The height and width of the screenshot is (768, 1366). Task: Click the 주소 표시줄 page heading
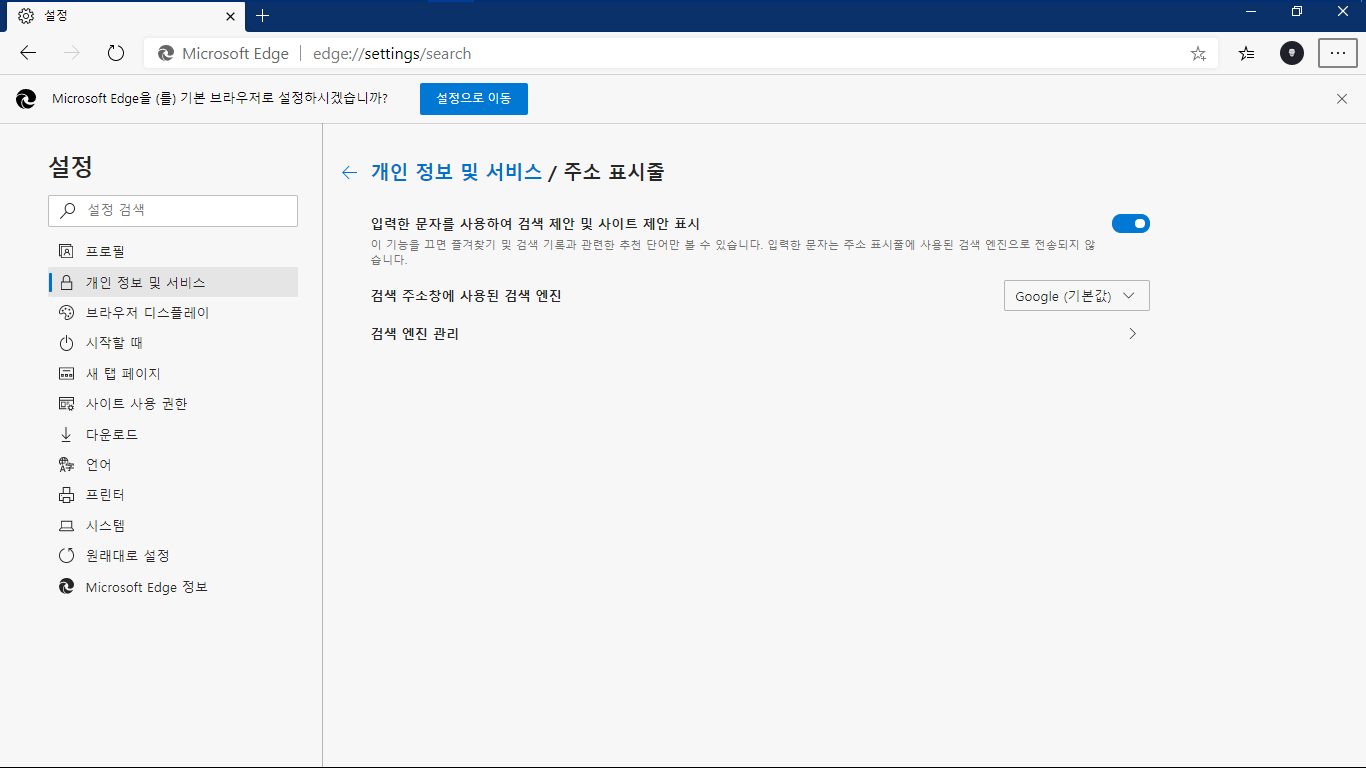(x=614, y=172)
